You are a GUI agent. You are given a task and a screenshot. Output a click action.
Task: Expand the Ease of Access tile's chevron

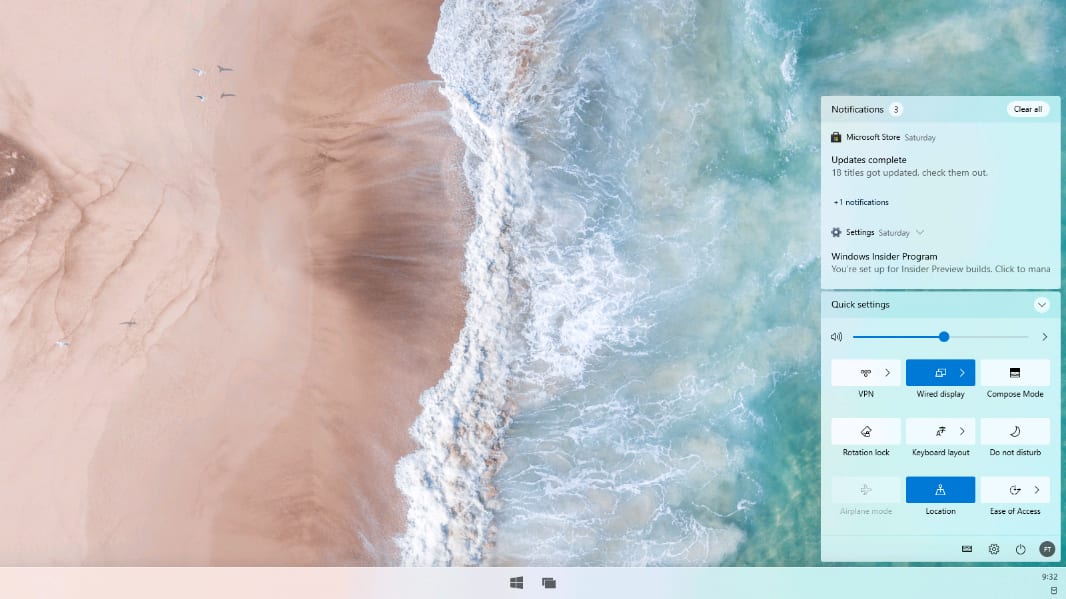click(1037, 490)
